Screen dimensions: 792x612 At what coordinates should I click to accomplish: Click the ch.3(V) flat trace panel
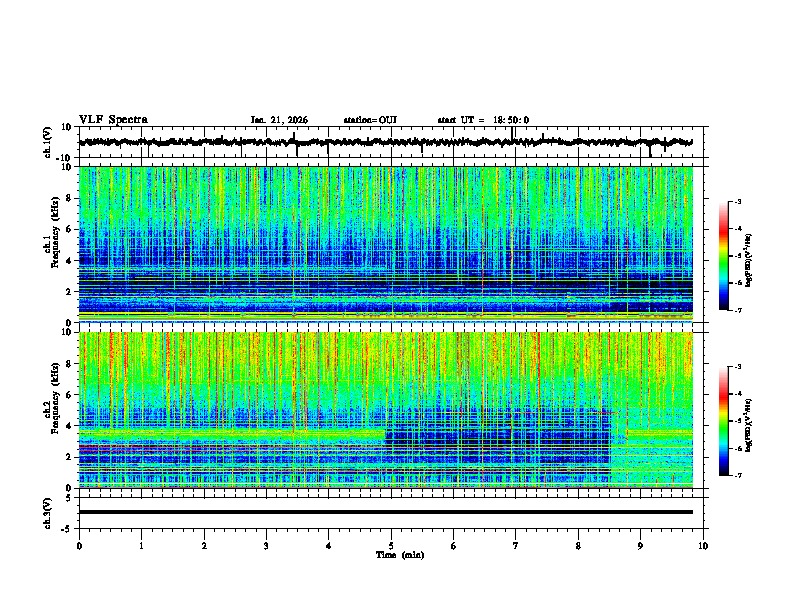pyautogui.click(x=393, y=513)
